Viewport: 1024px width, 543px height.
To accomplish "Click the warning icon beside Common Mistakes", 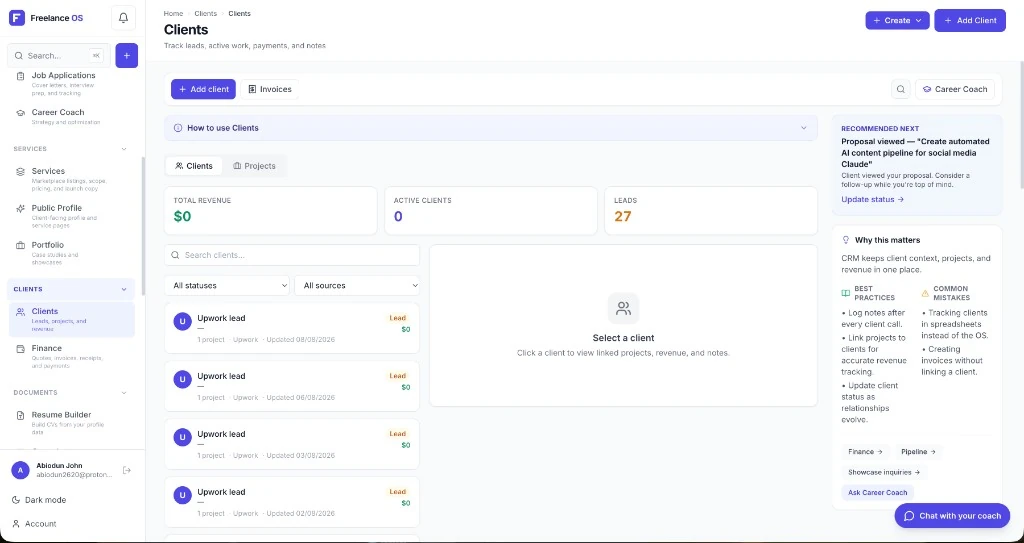I will click(925, 293).
